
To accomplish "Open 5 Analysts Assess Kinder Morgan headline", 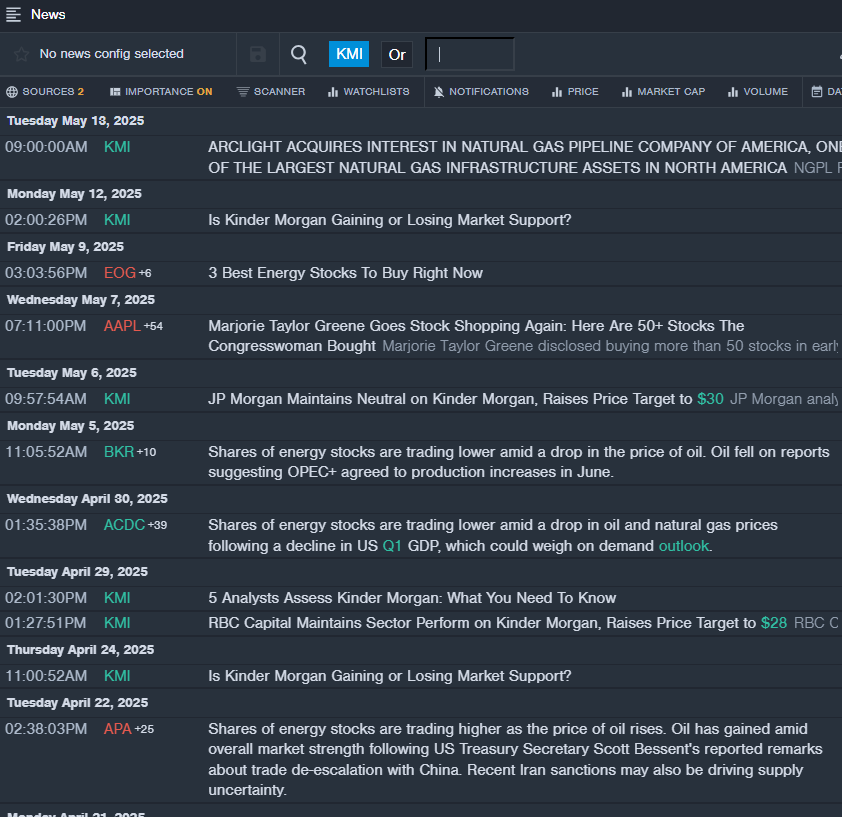I will coord(412,598).
